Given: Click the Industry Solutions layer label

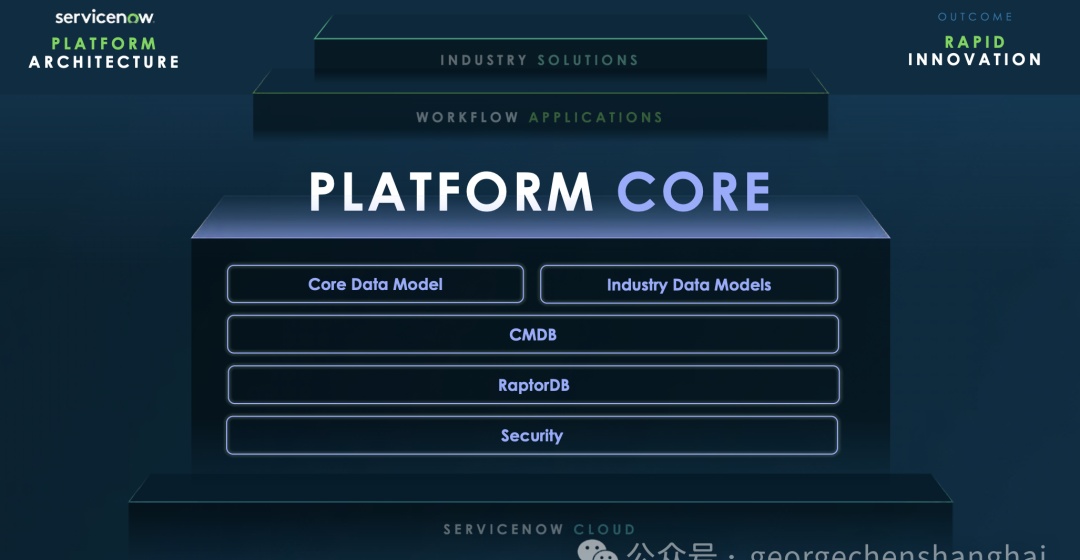Looking at the screenshot, I should pos(539,61).
